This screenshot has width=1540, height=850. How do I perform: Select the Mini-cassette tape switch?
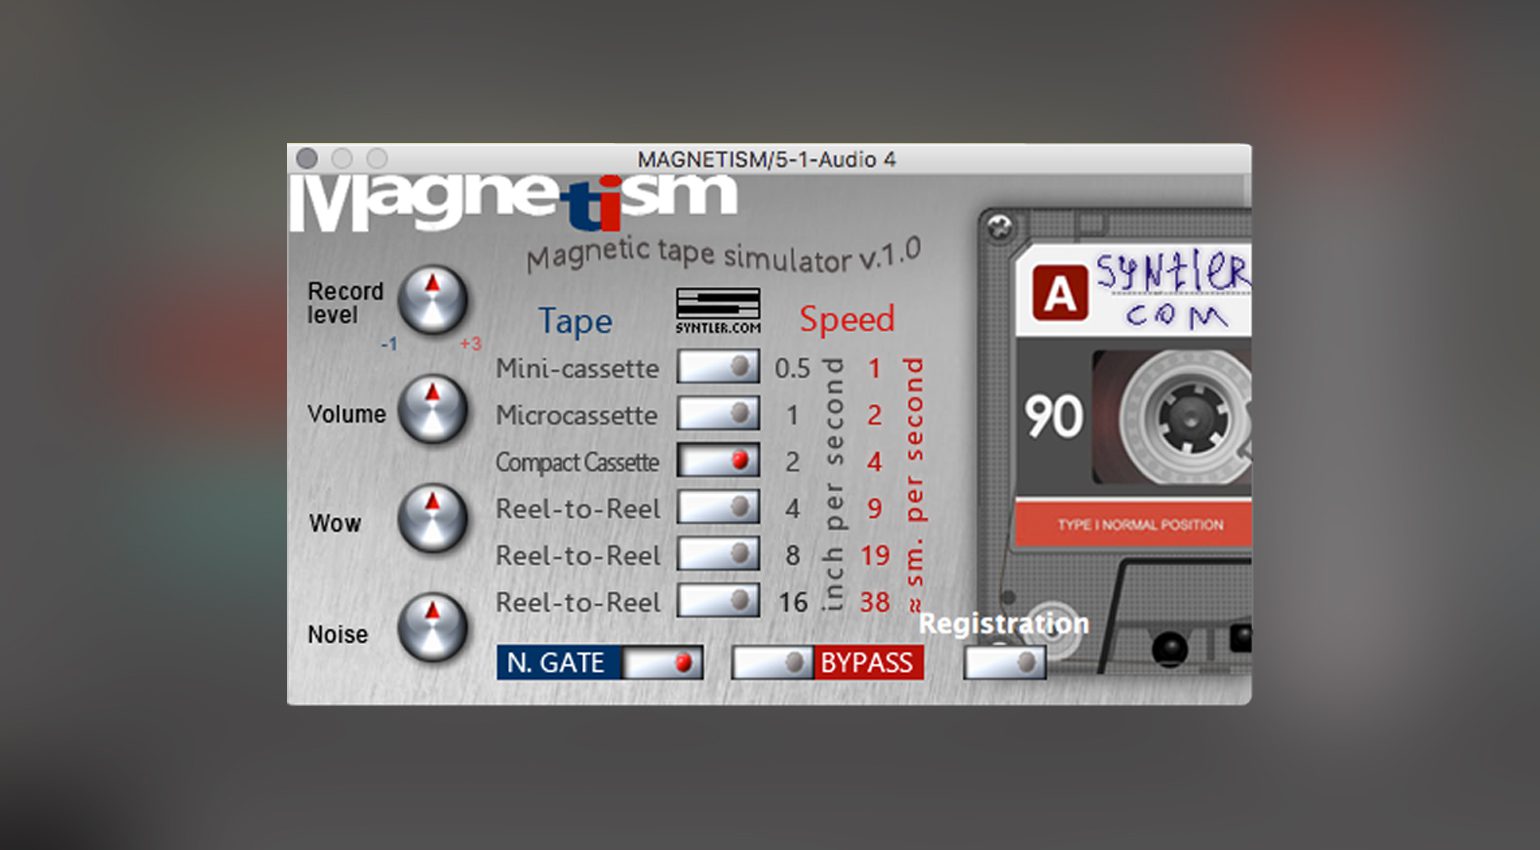(718, 367)
